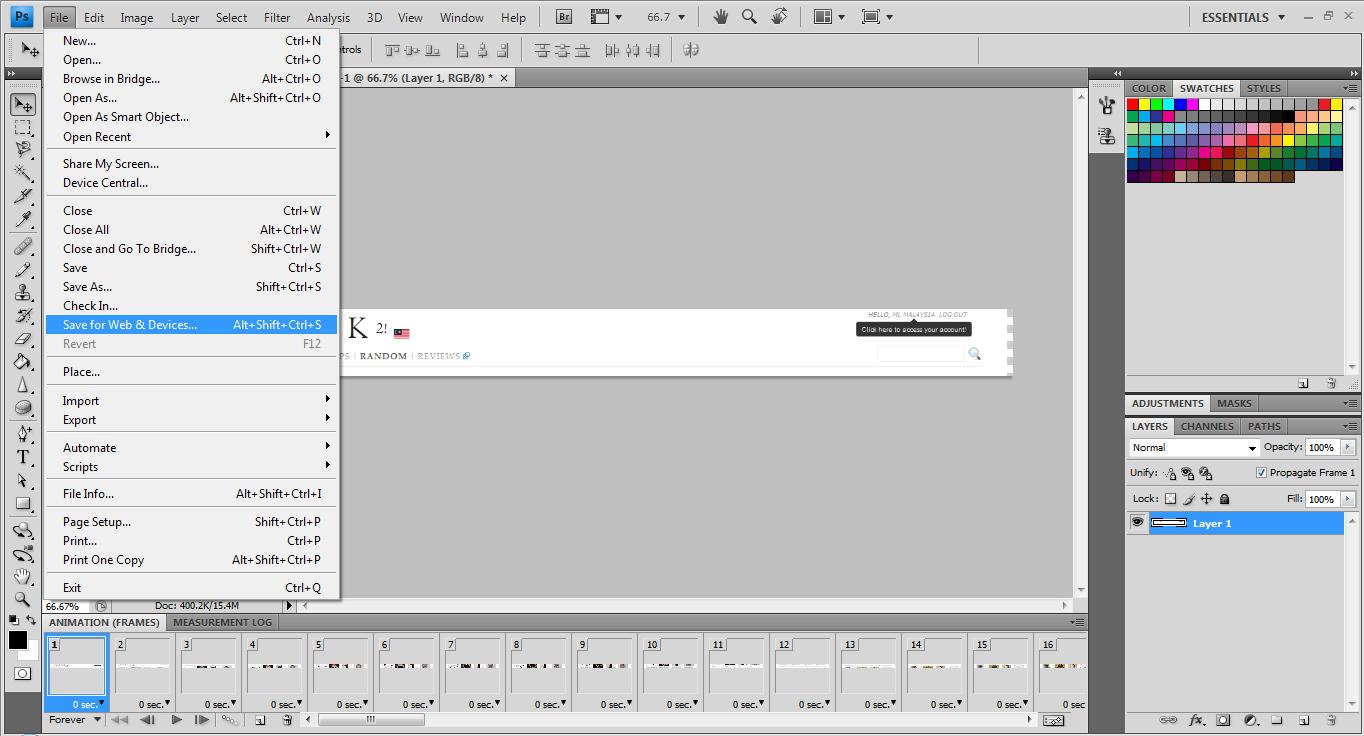Create a new group in Layers panel
Image resolution: width=1364 pixels, height=736 pixels.
[1277, 720]
